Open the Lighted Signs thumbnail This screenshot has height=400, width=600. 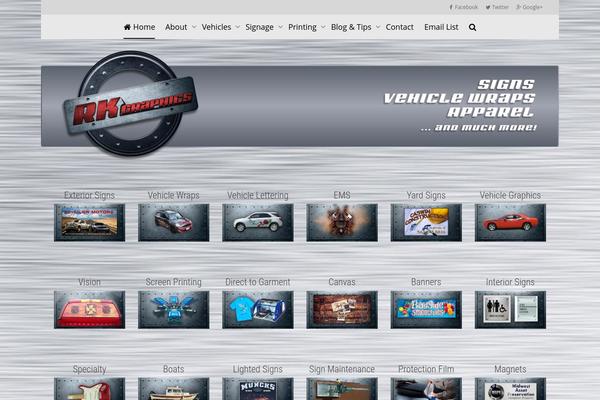click(x=258, y=389)
